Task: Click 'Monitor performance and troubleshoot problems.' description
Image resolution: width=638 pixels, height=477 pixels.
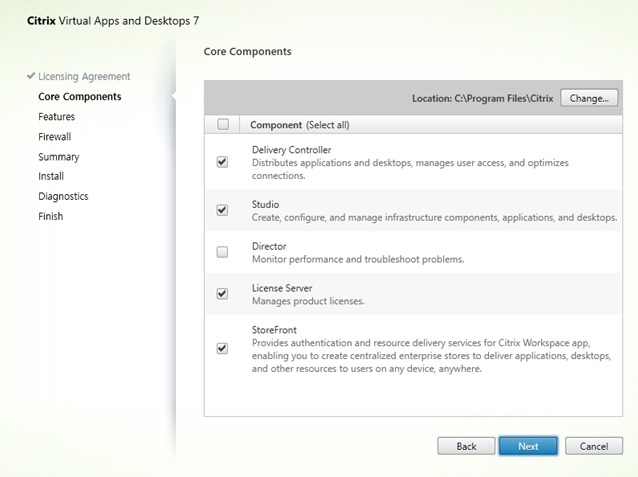Action: coord(358,259)
